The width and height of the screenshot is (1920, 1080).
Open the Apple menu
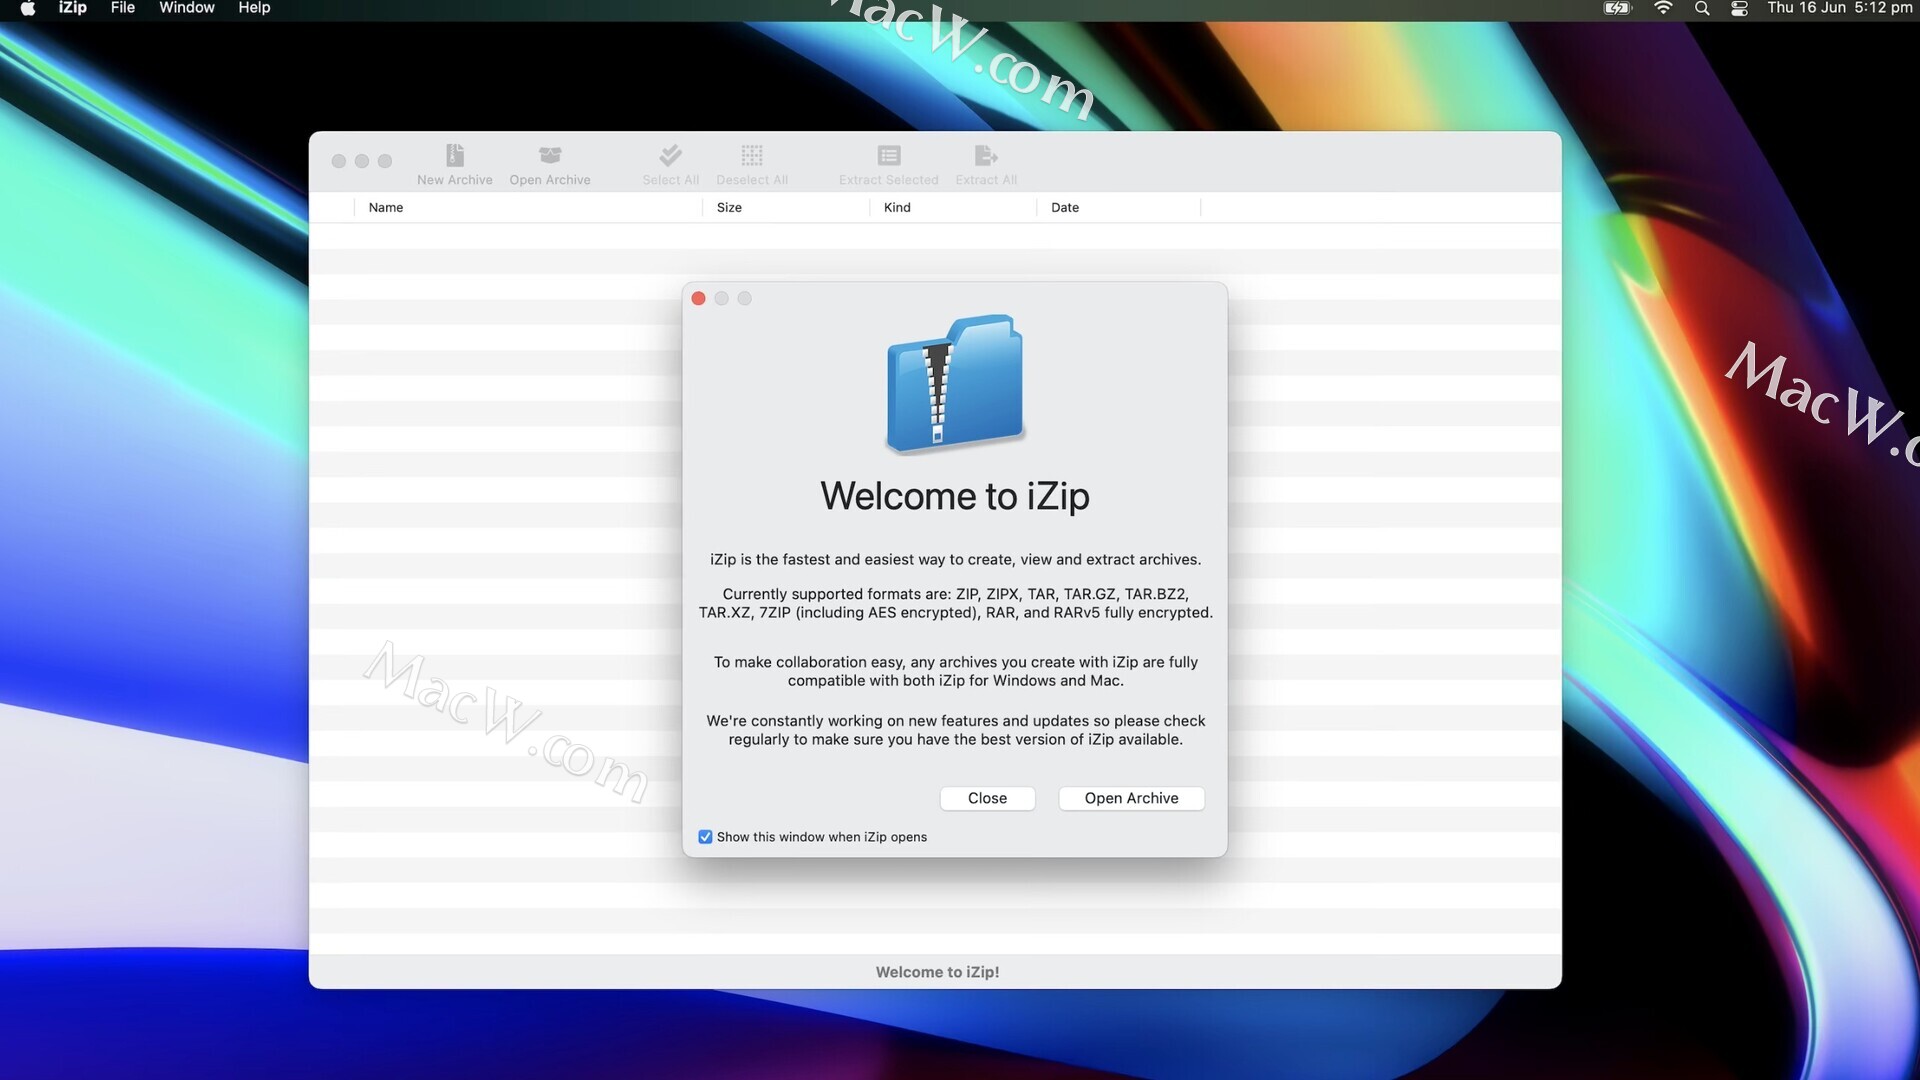(x=28, y=8)
